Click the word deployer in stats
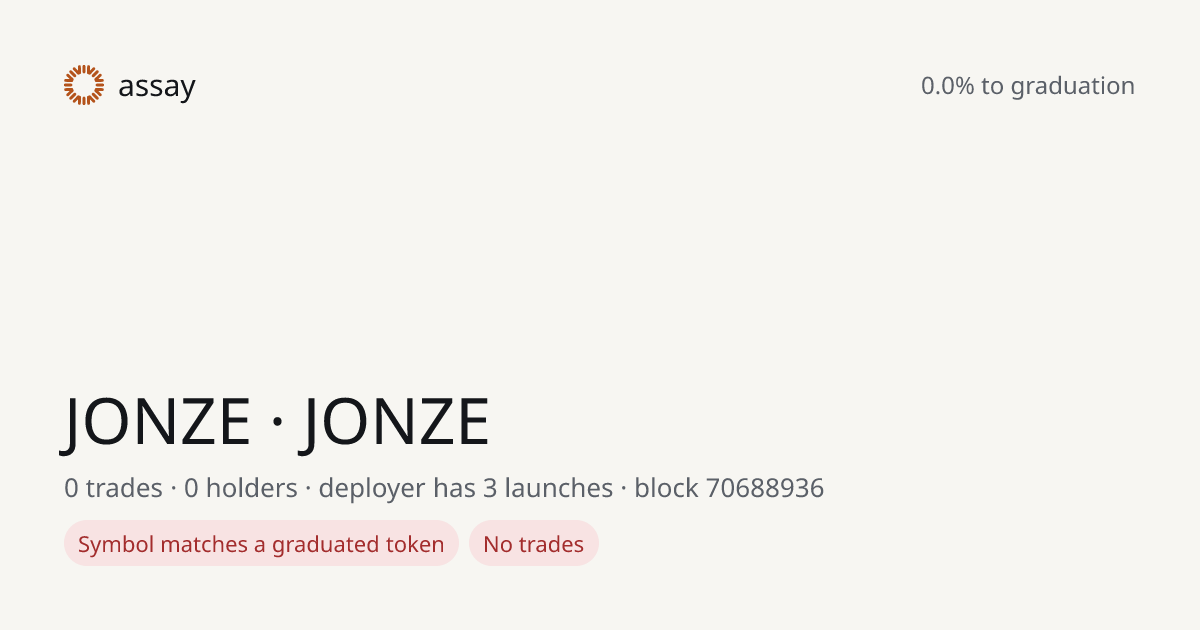 [x=372, y=490]
